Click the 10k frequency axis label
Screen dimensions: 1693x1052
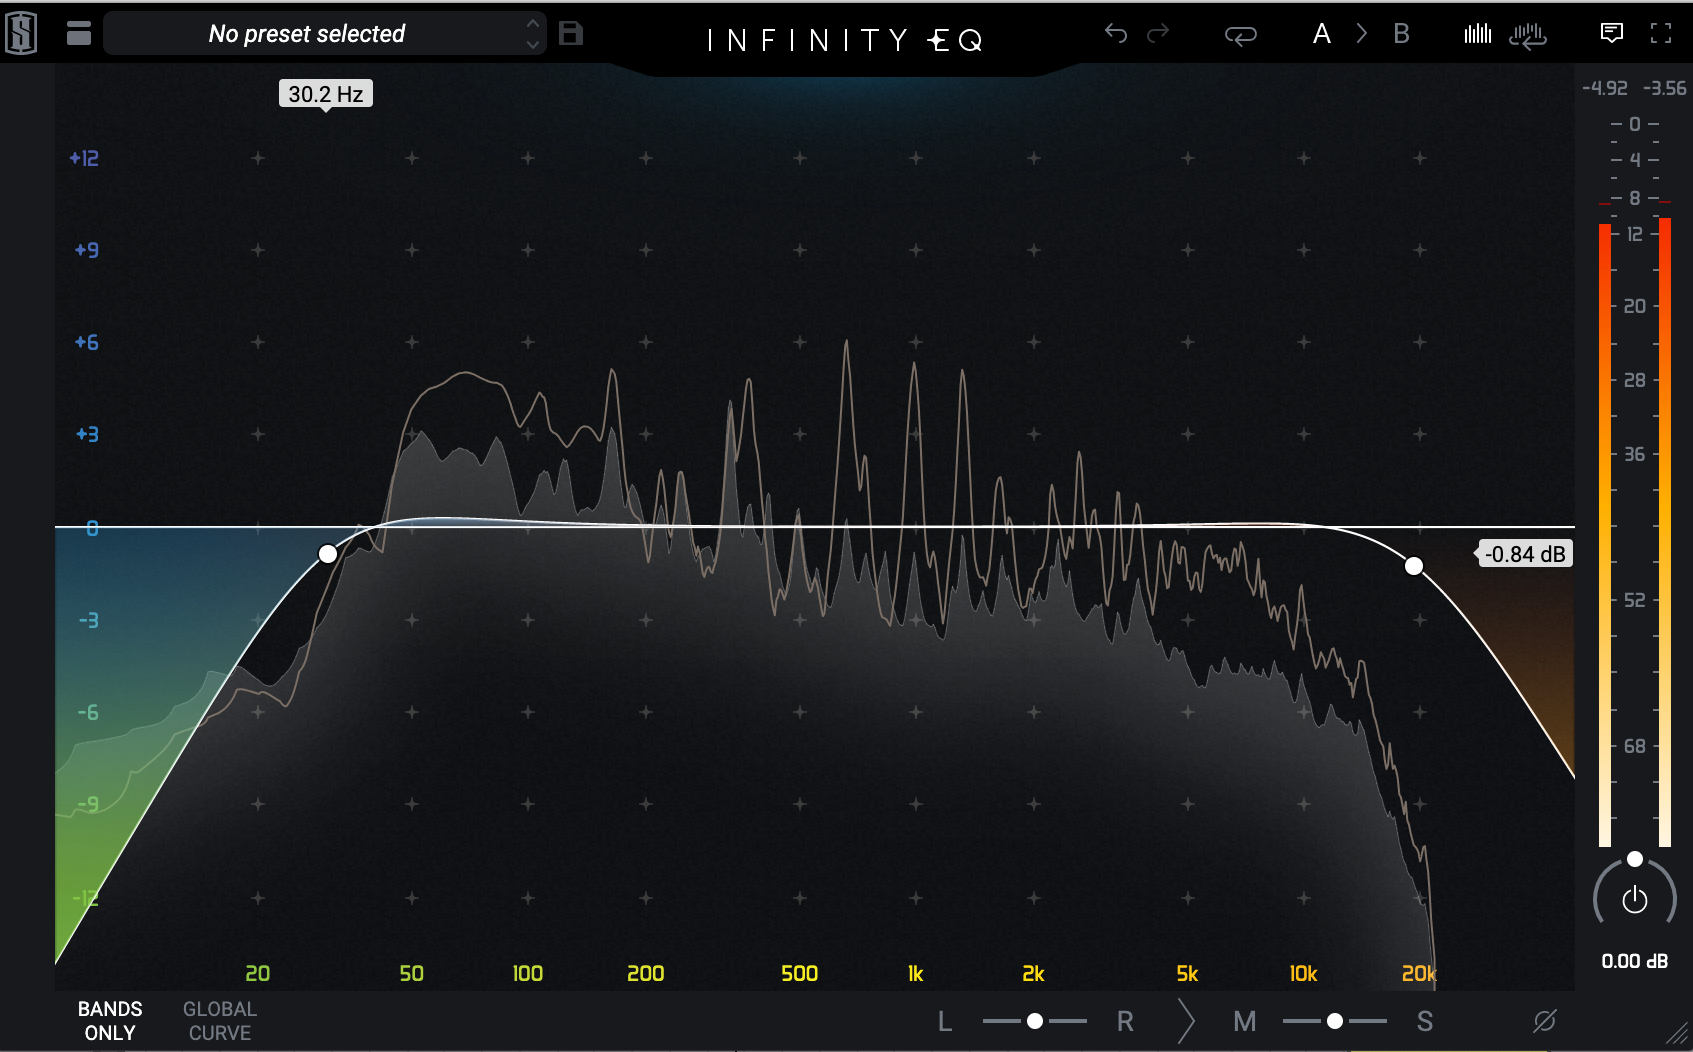coord(1303,973)
